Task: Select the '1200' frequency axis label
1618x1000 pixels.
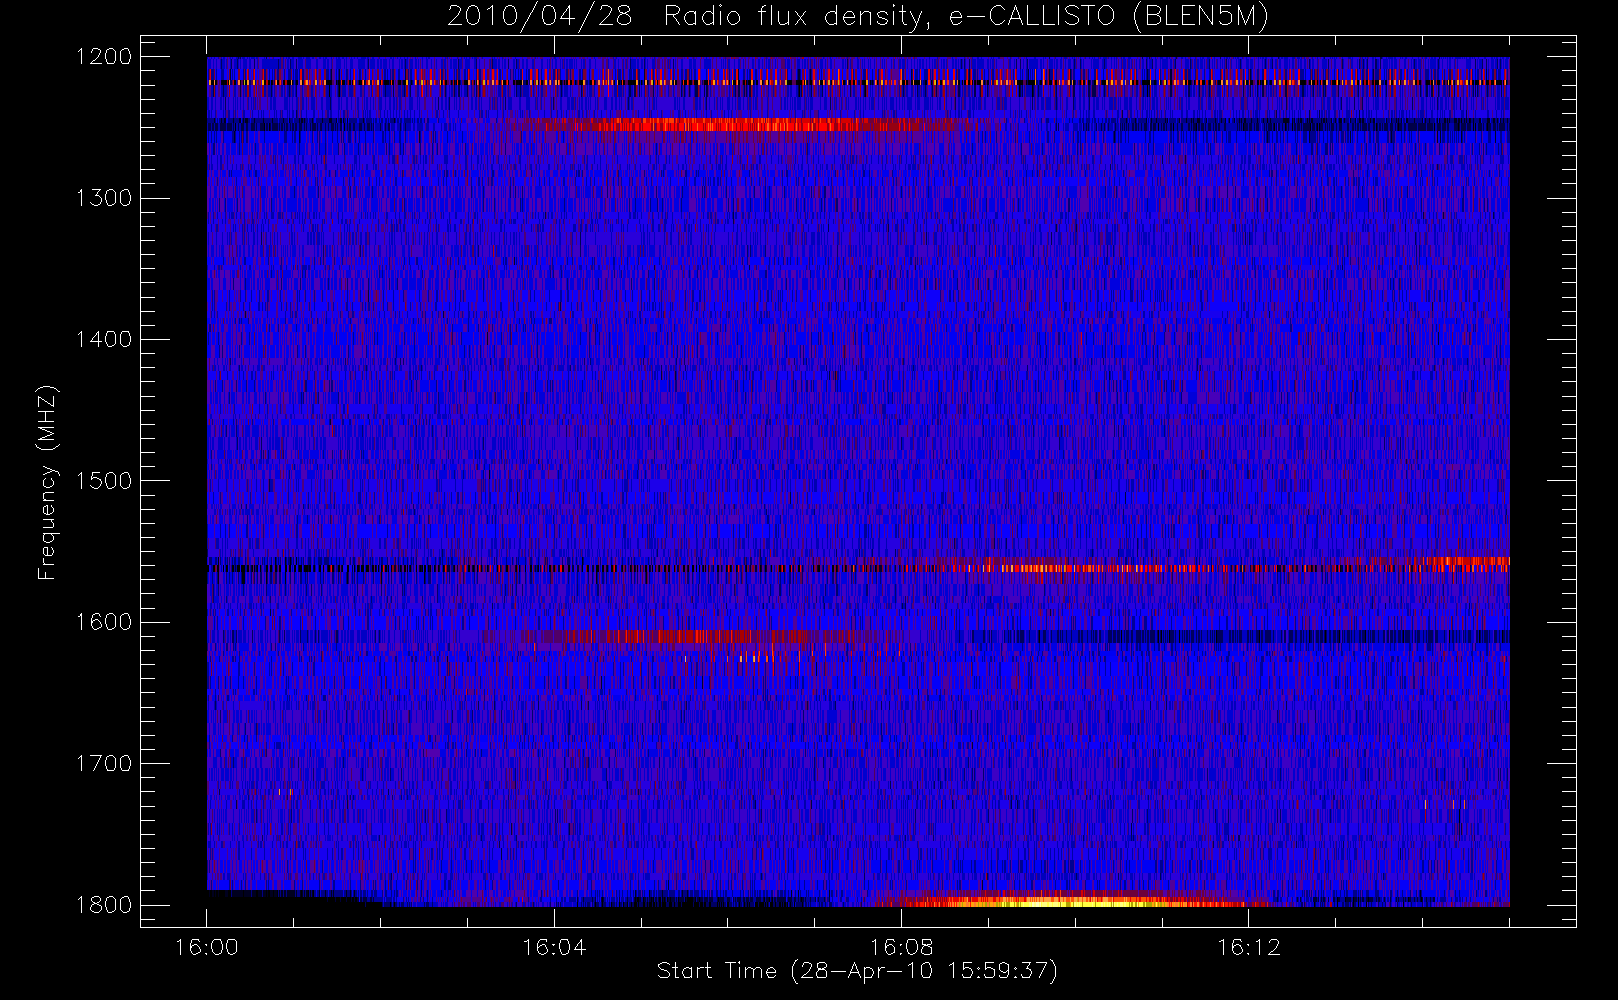Action: point(104,57)
